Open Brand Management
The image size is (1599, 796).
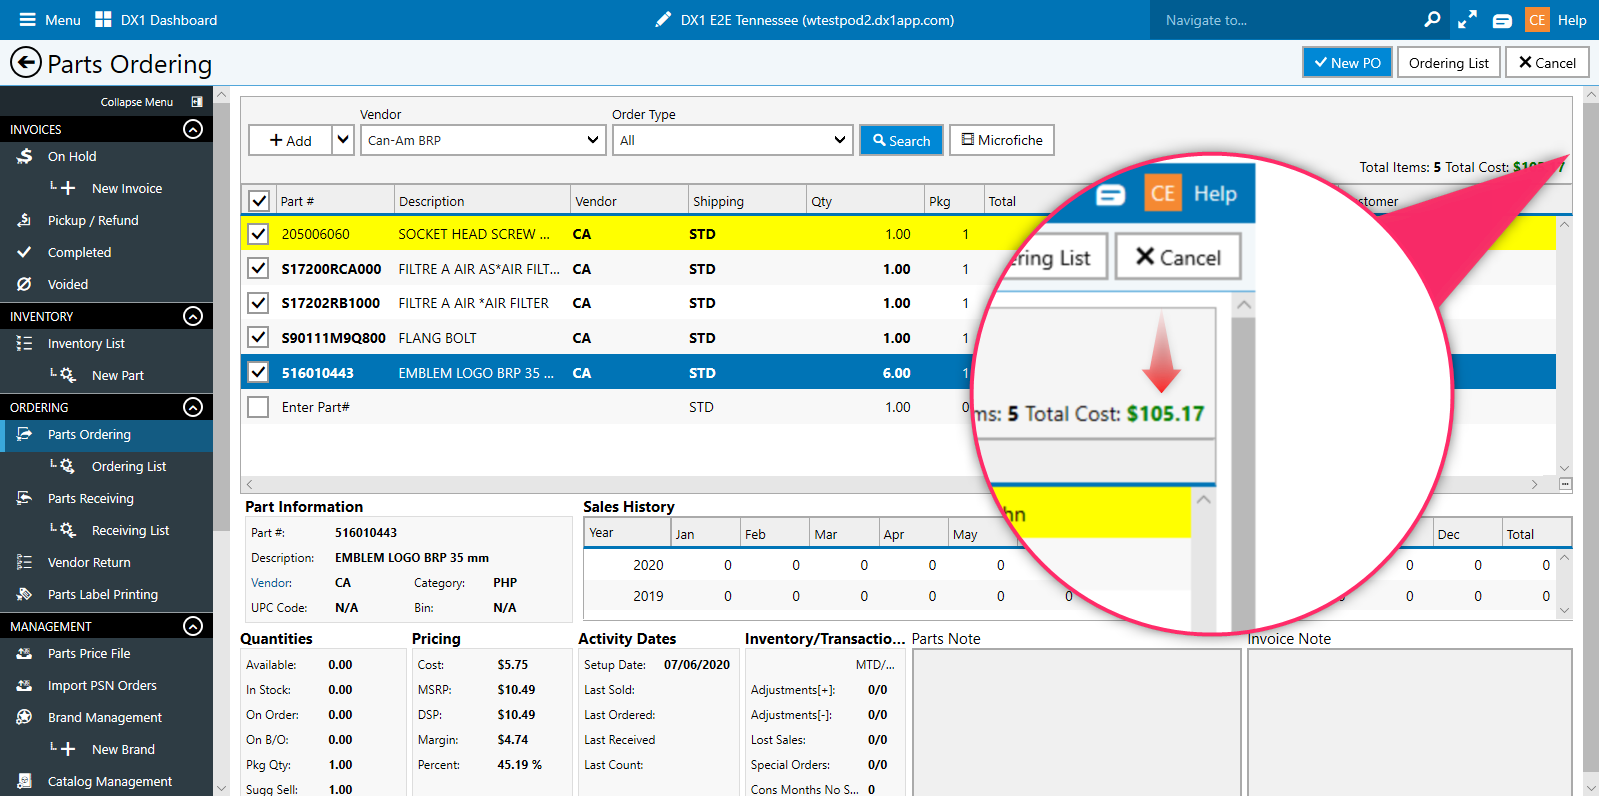(105, 717)
